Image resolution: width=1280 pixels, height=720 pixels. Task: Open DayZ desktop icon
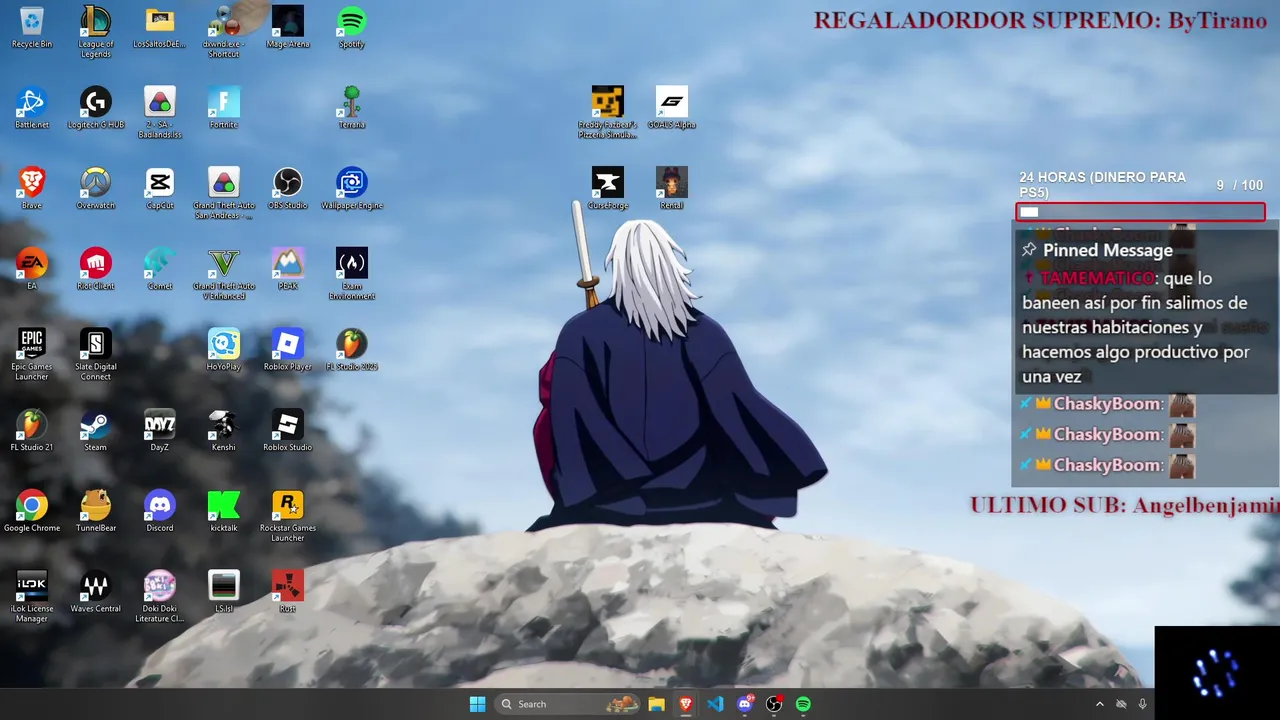(x=160, y=431)
